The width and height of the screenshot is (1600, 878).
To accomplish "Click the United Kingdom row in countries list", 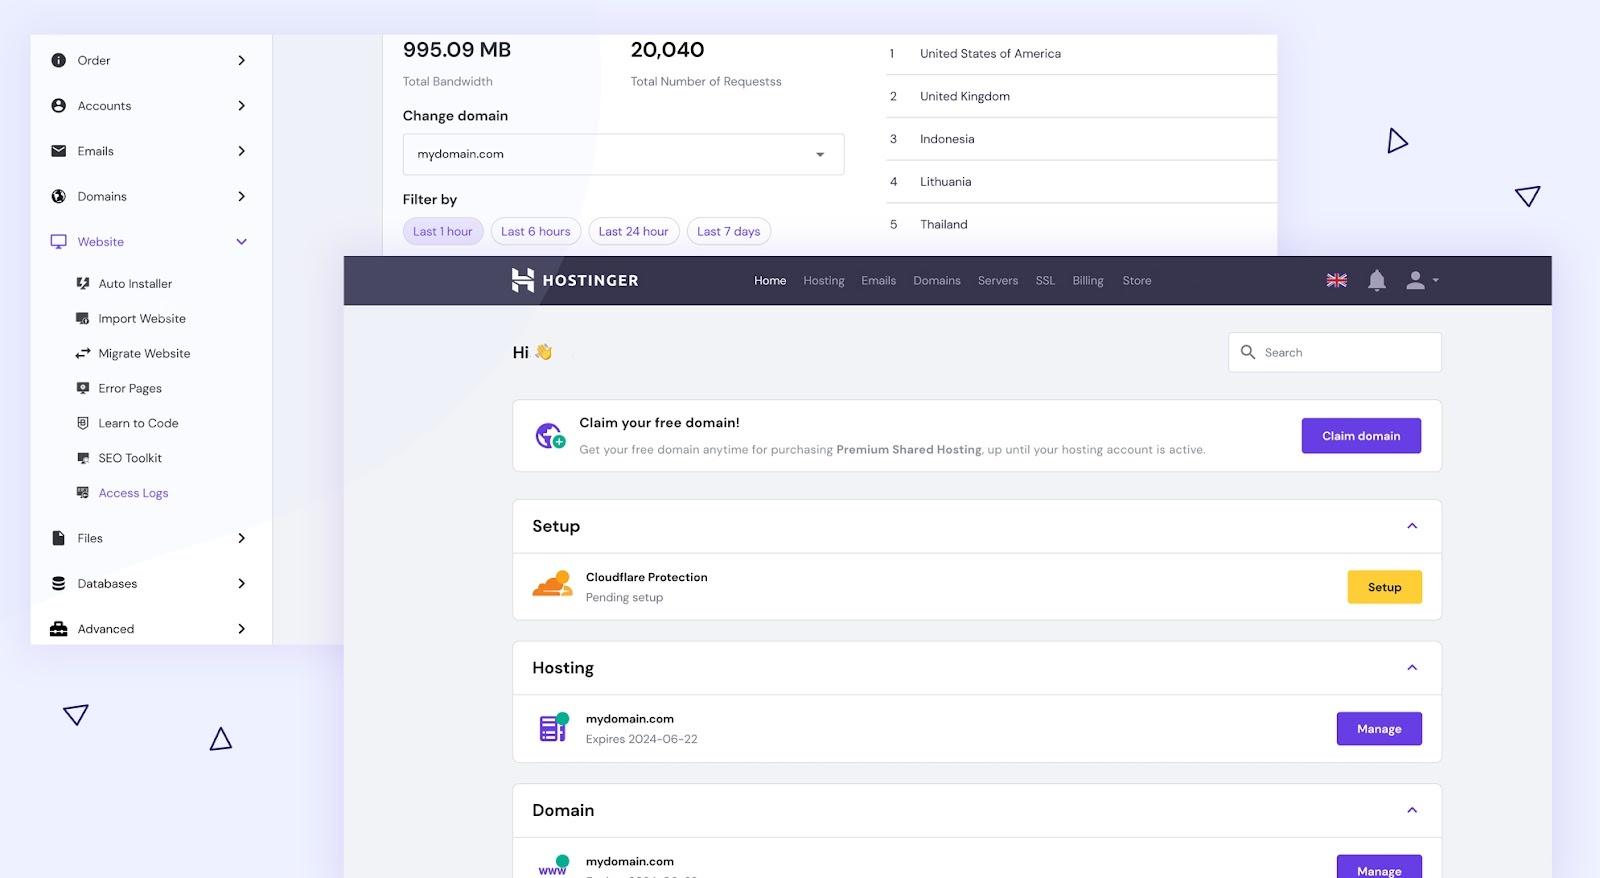I will click(x=1081, y=96).
